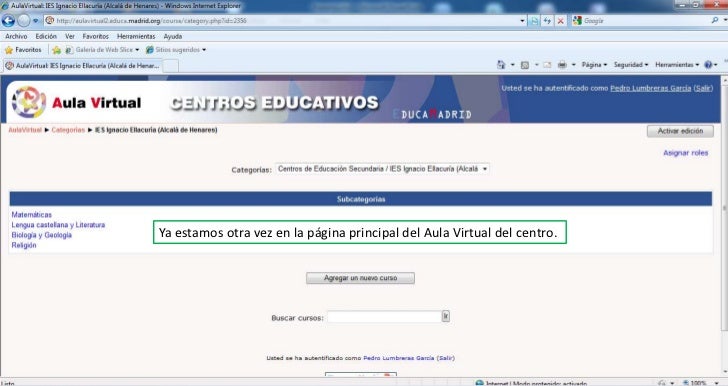Open the Ver menu
Viewport: 728px width, 386px height.
tap(70, 36)
